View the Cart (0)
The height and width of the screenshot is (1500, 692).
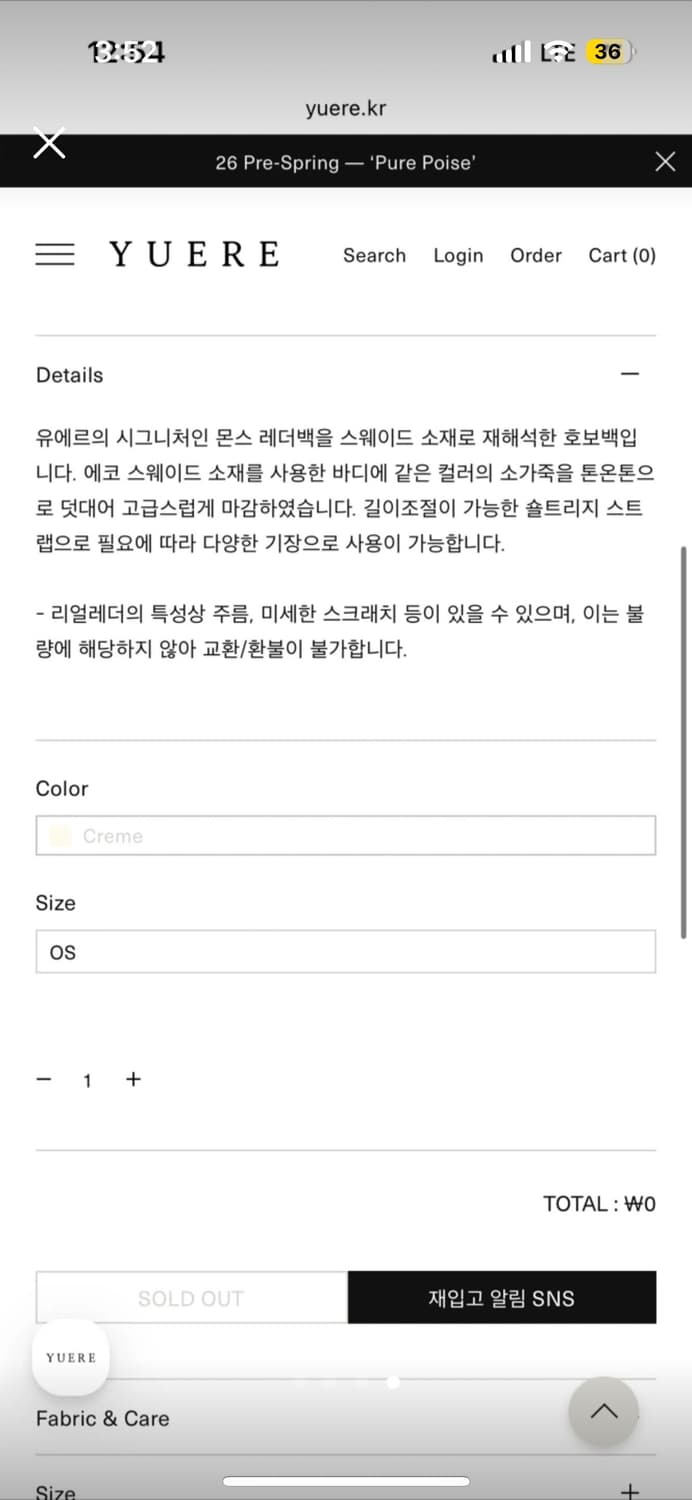pyautogui.click(x=621, y=256)
